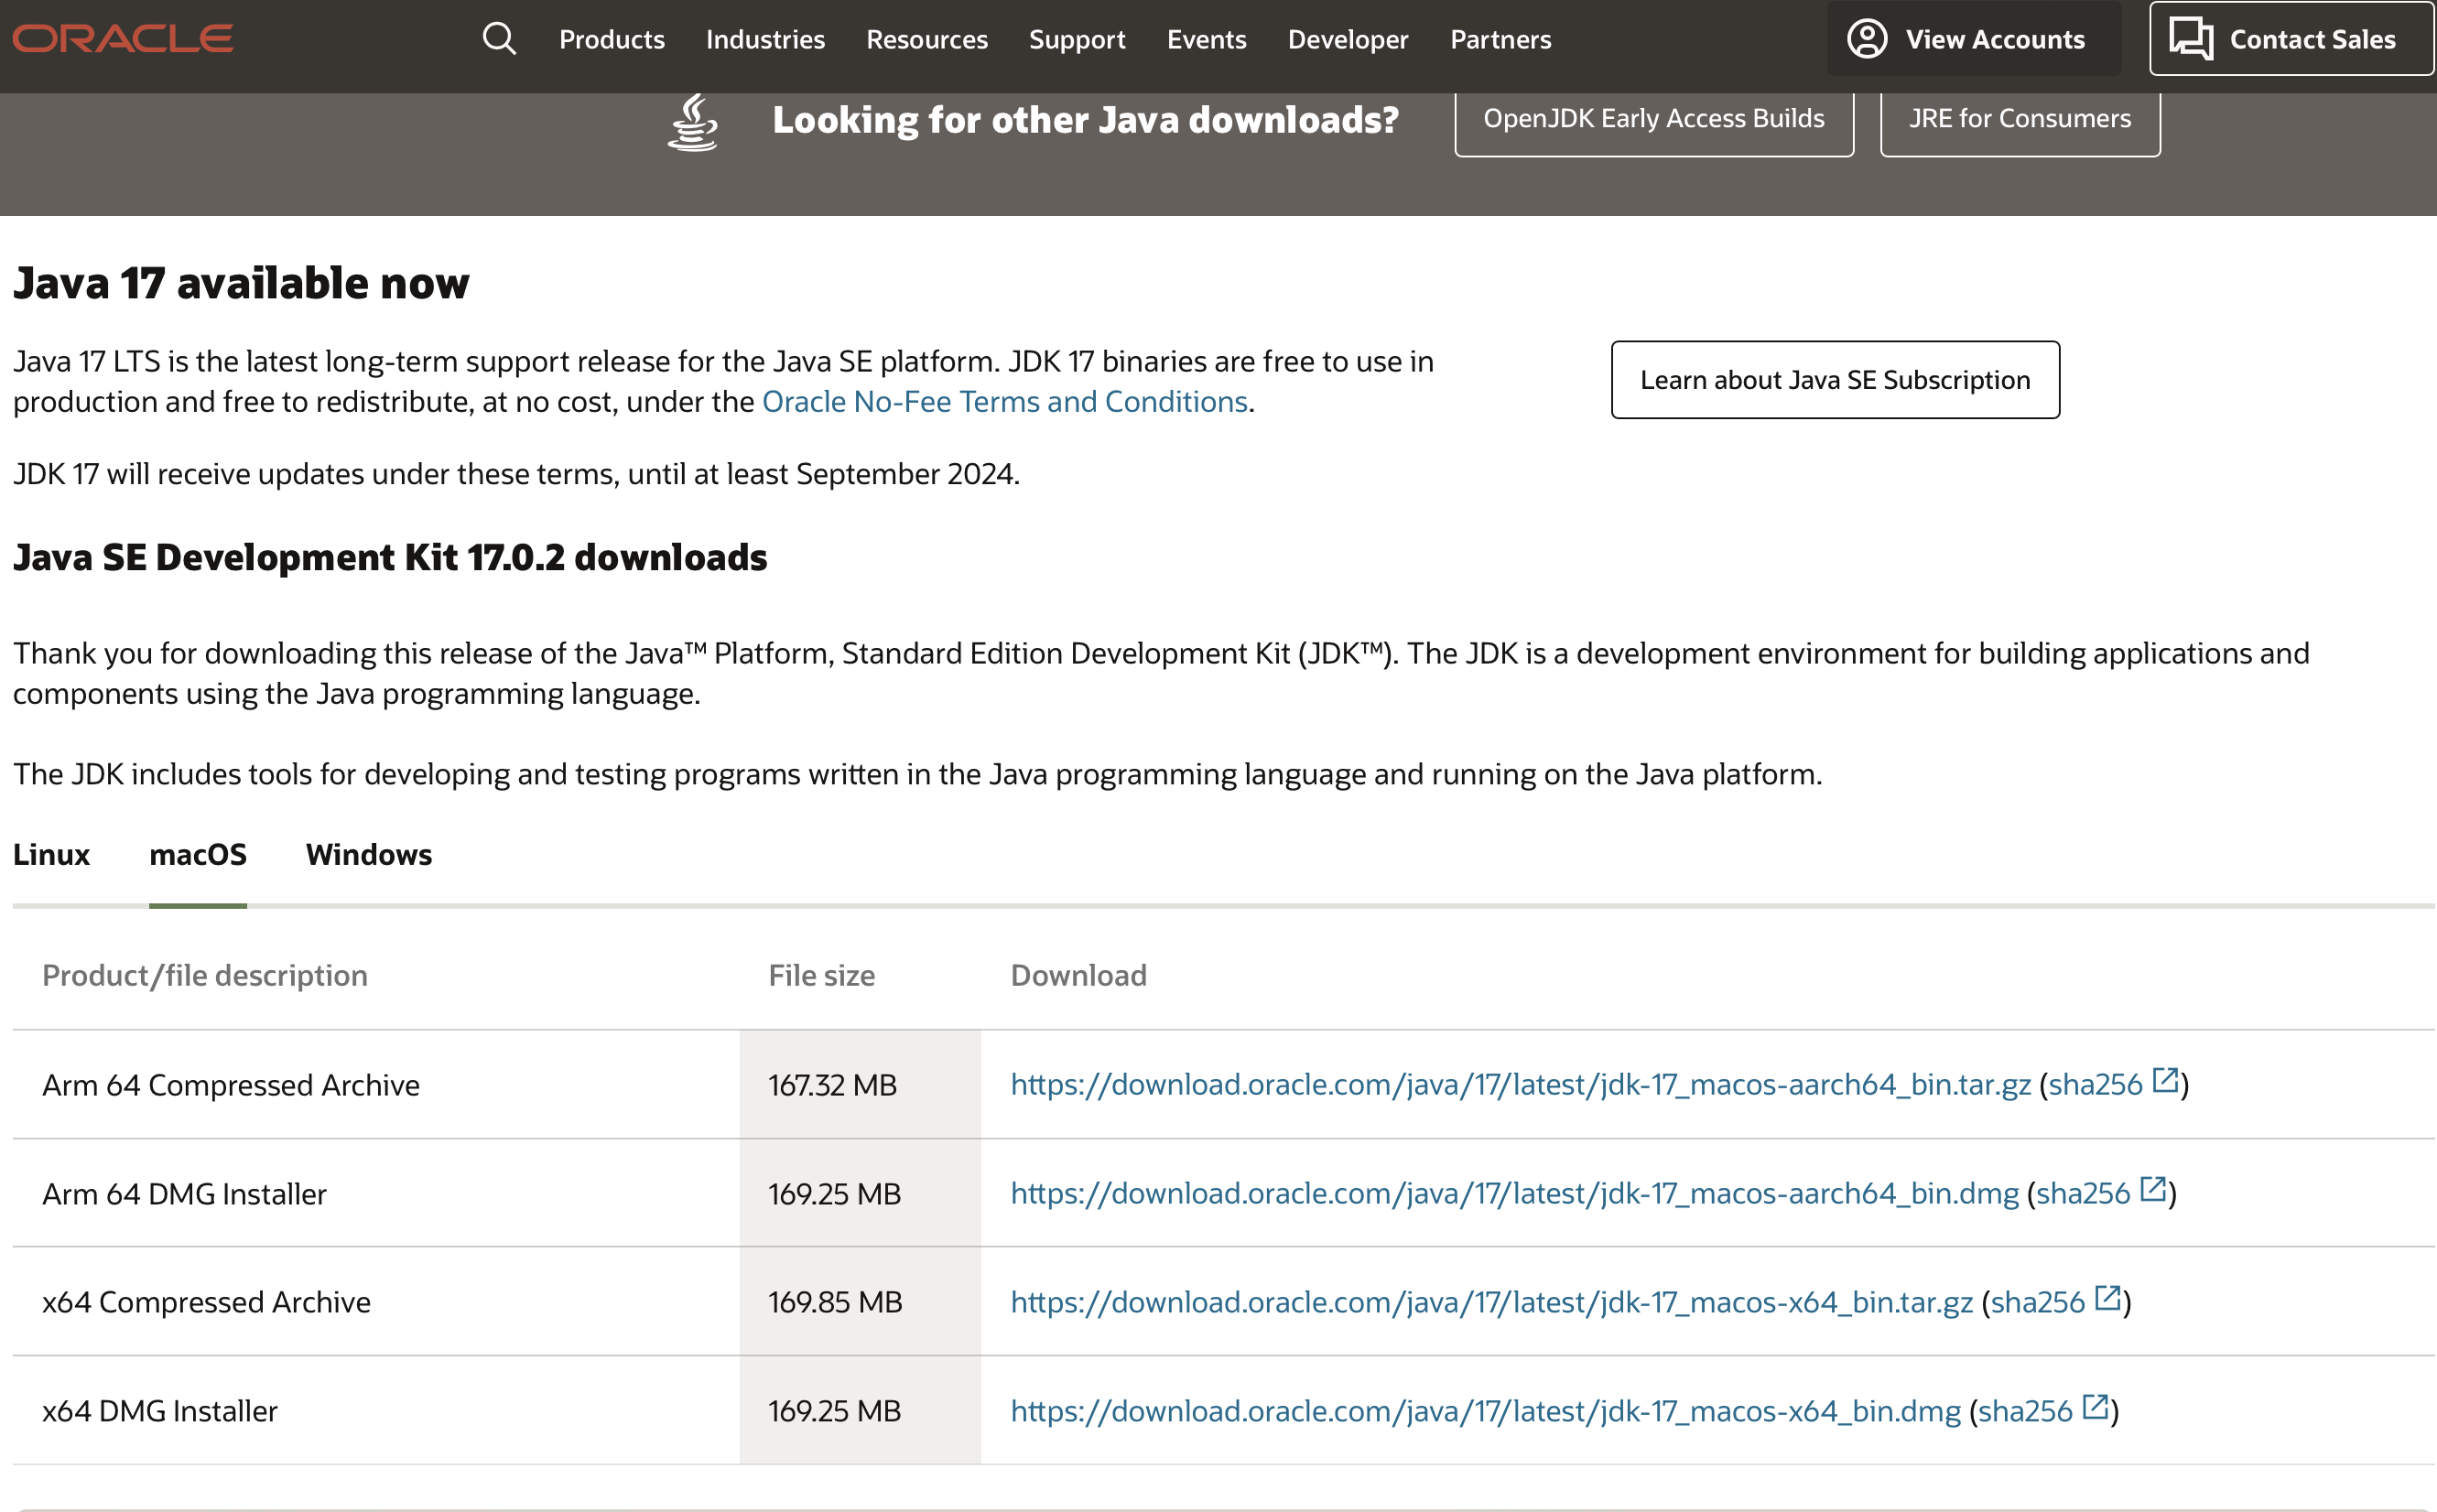Click Learn about Java SE Subscription
The height and width of the screenshot is (1512, 2437).
[1835, 380]
